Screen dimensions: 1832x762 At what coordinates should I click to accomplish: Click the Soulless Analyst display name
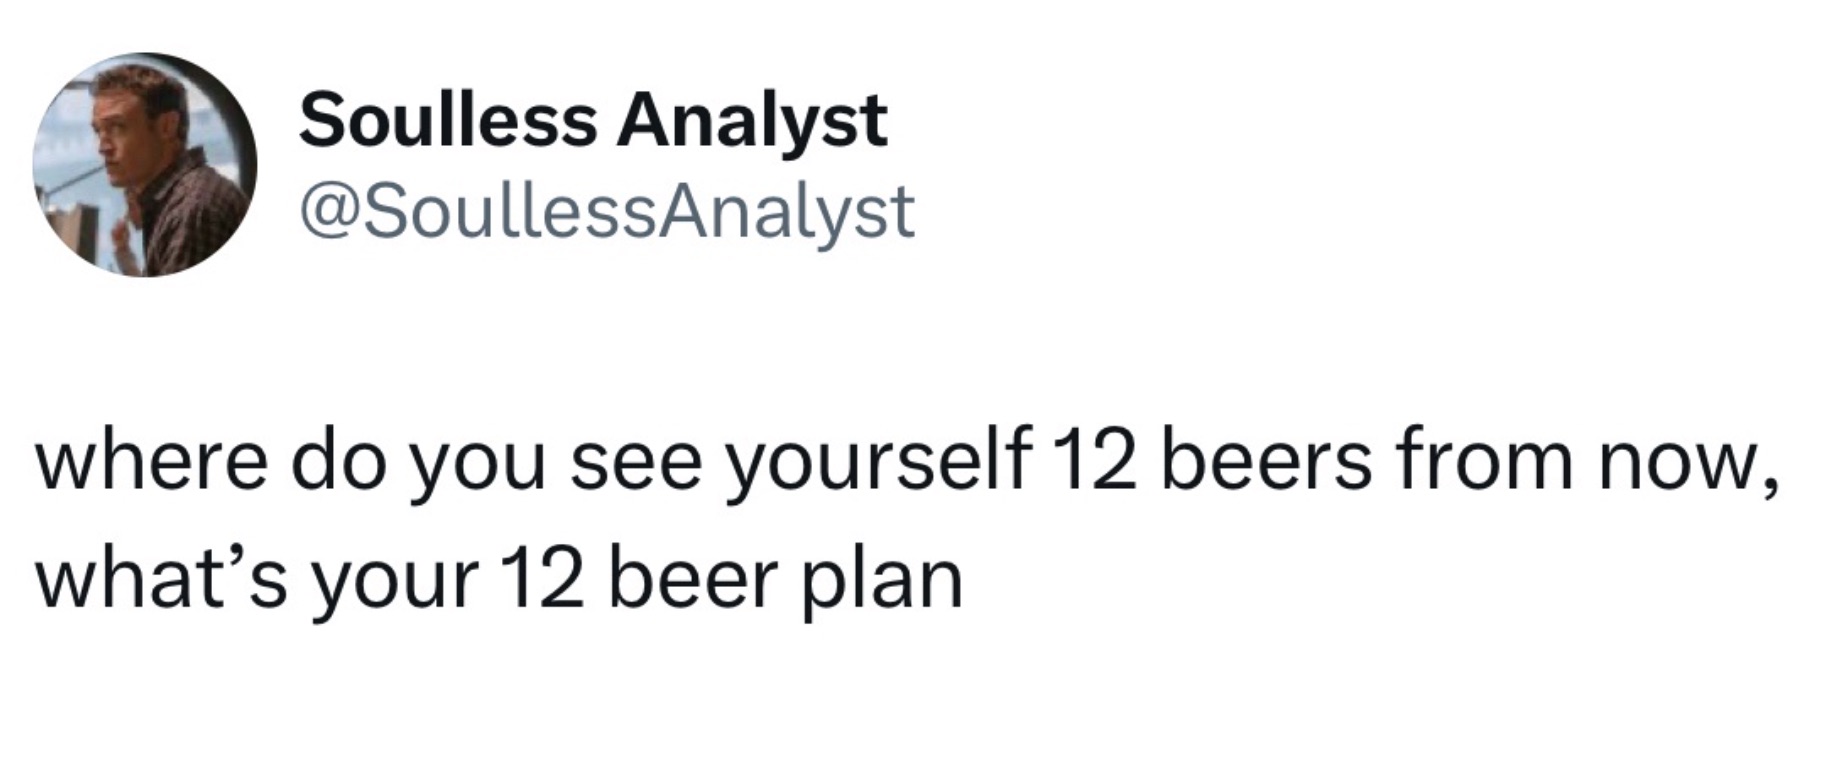coord(593,121)
